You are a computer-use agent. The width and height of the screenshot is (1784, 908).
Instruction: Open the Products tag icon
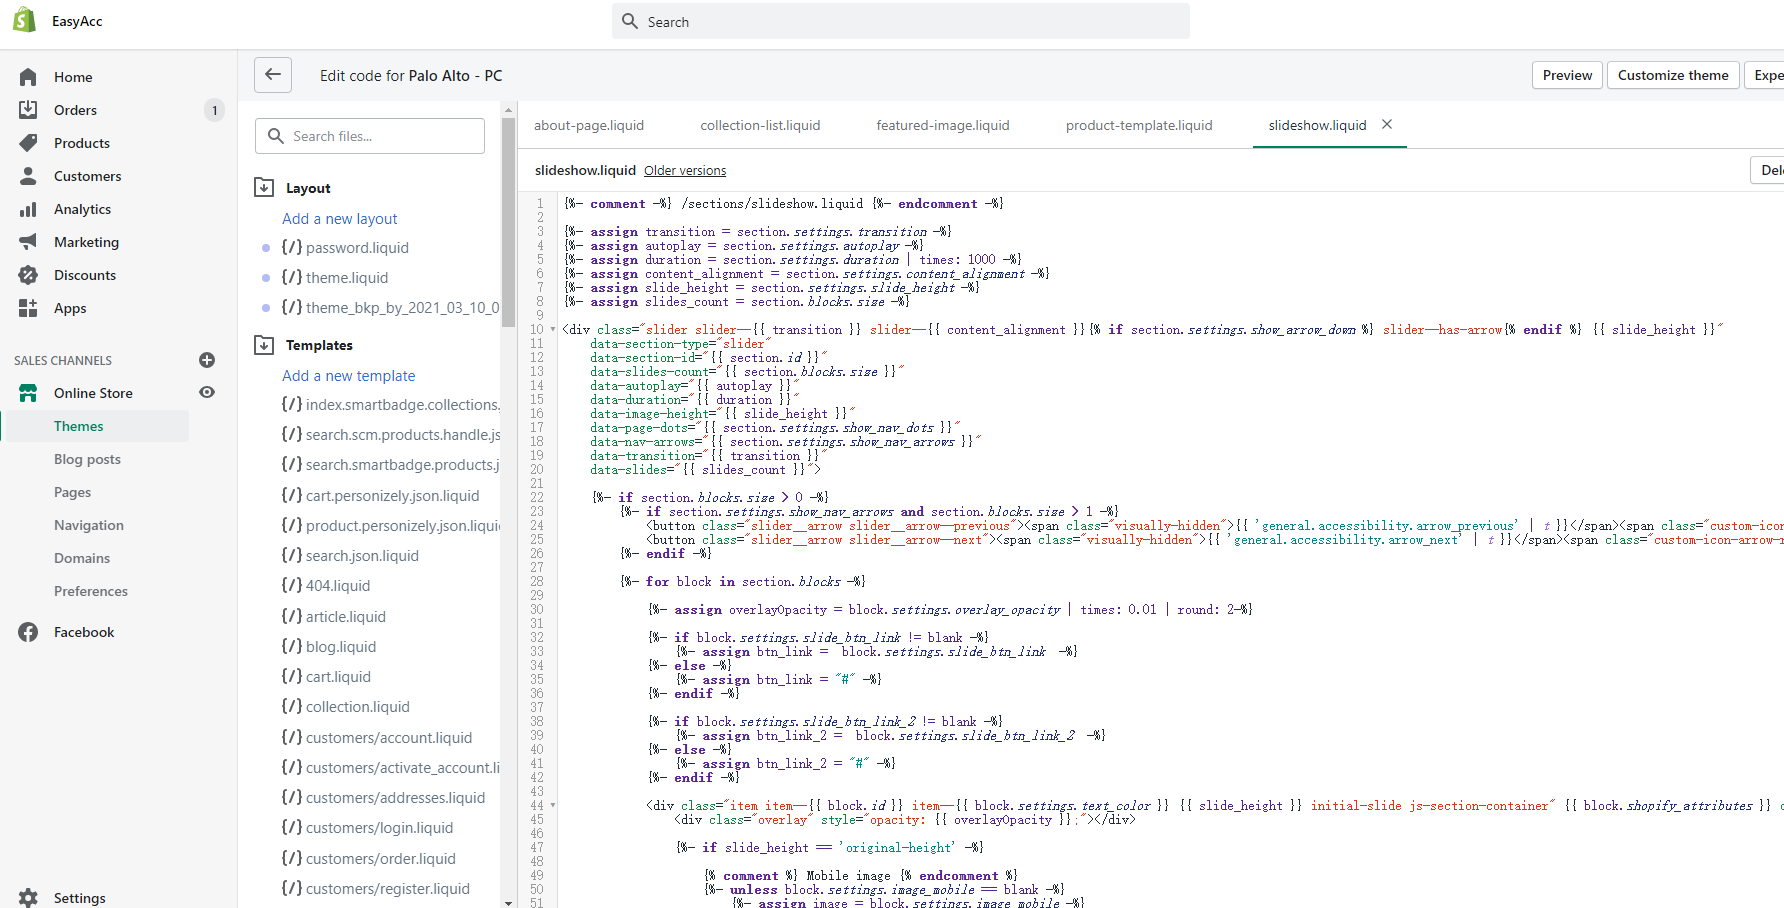pos(28,143)
